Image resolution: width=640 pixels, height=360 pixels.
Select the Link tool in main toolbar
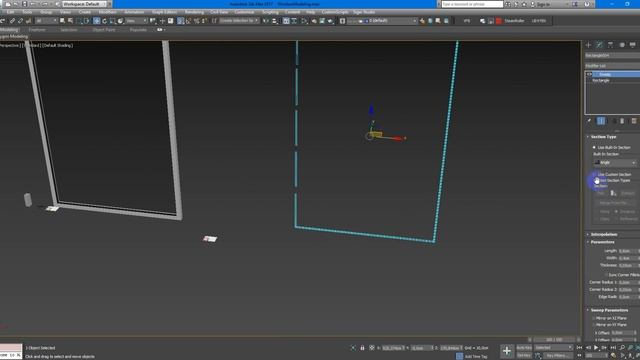click(x=12, y=21)
